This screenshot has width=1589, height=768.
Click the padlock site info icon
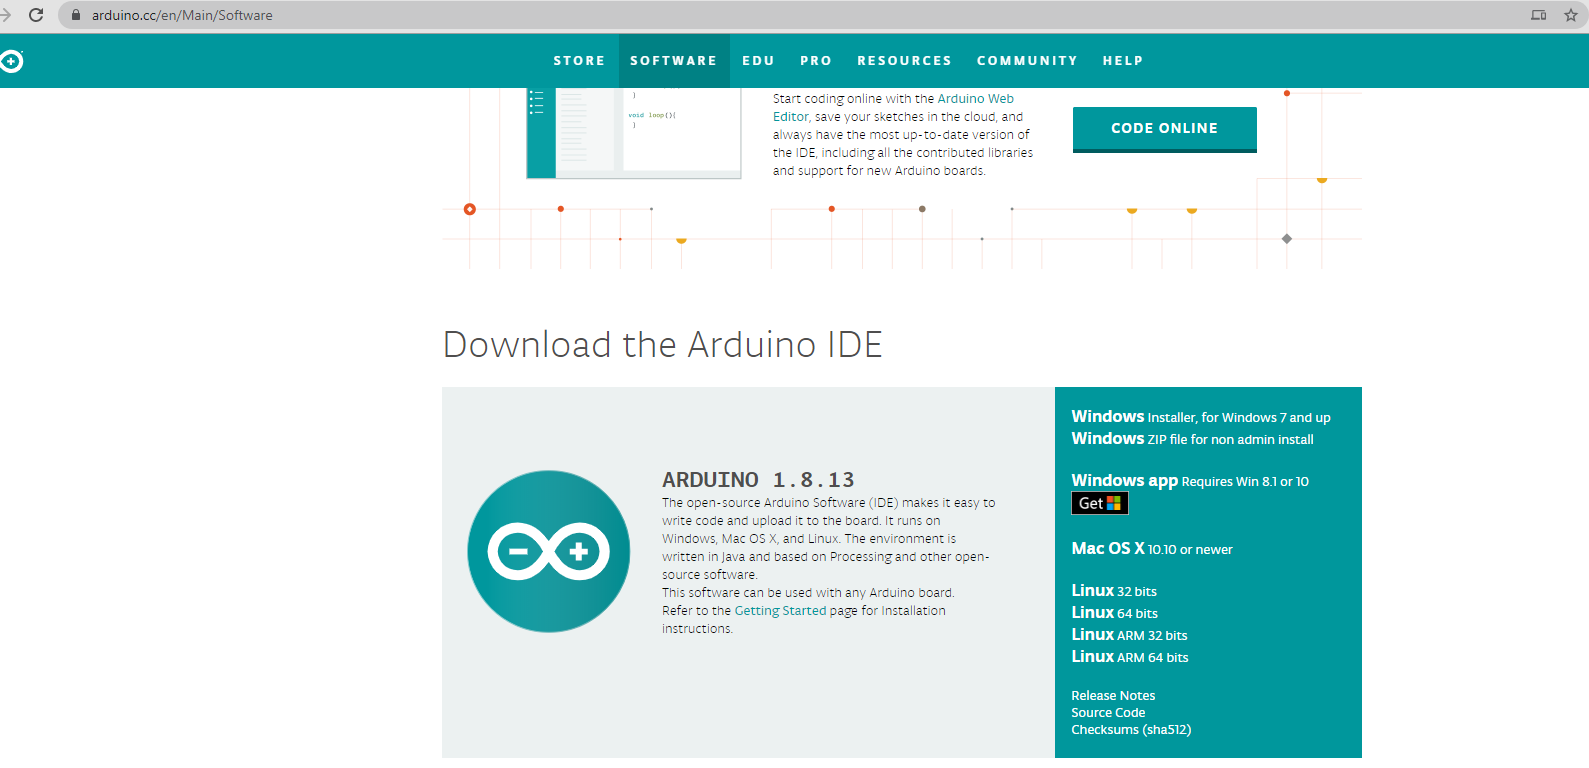click(x=76, y=15)
